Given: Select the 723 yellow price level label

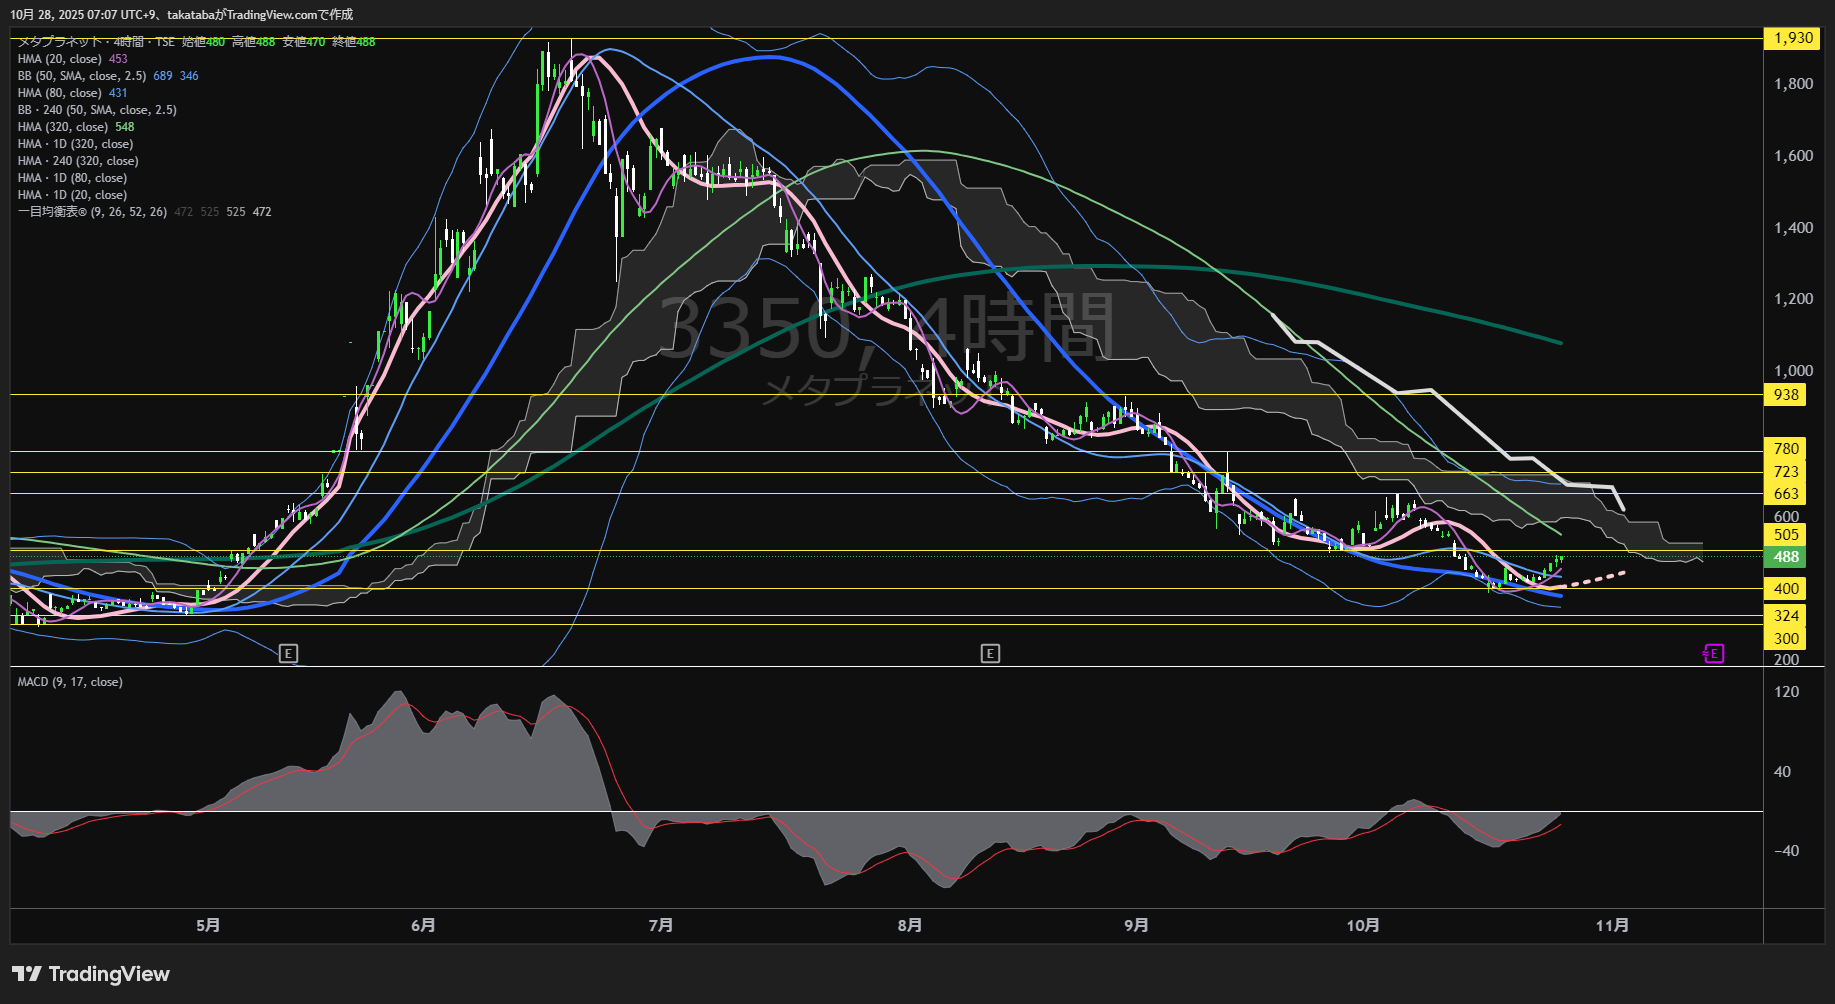Looking at the screenshot, I should tap(1786, 472).
